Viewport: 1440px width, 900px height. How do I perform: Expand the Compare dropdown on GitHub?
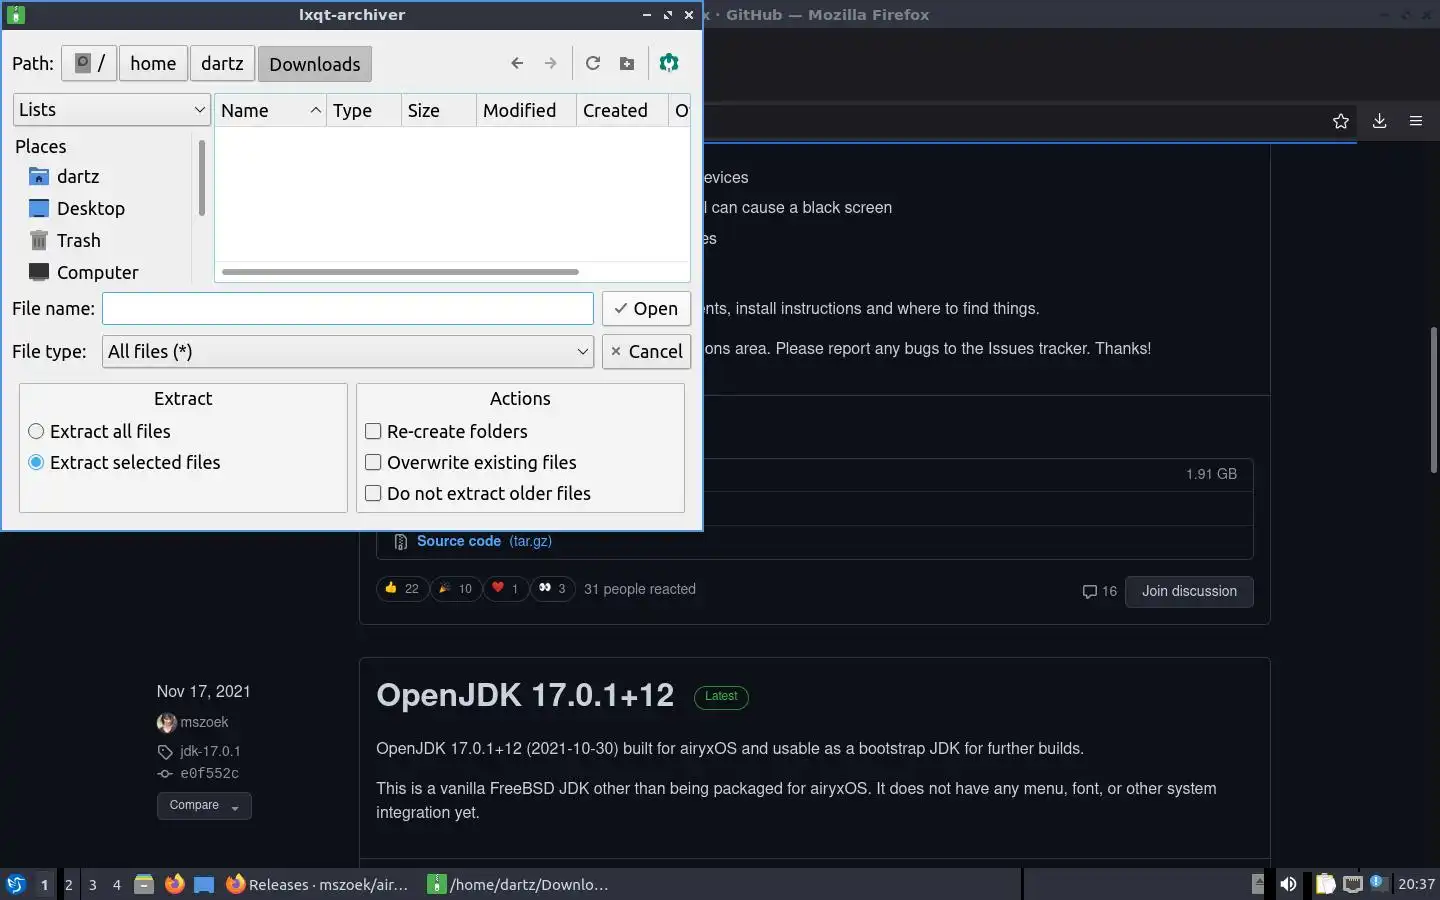point(204,805)
